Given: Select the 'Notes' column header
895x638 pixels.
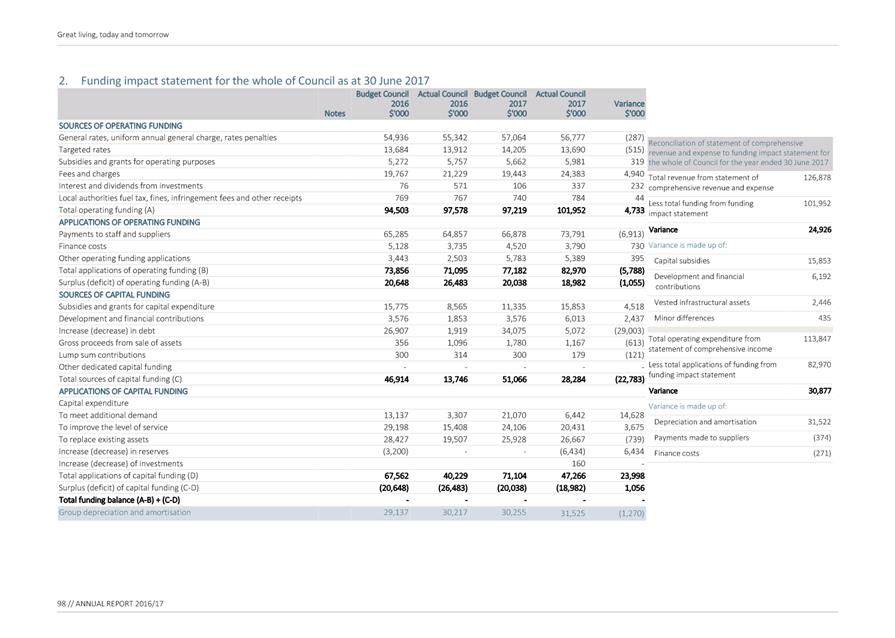Looking at the screenshot, I should (335, 114).
